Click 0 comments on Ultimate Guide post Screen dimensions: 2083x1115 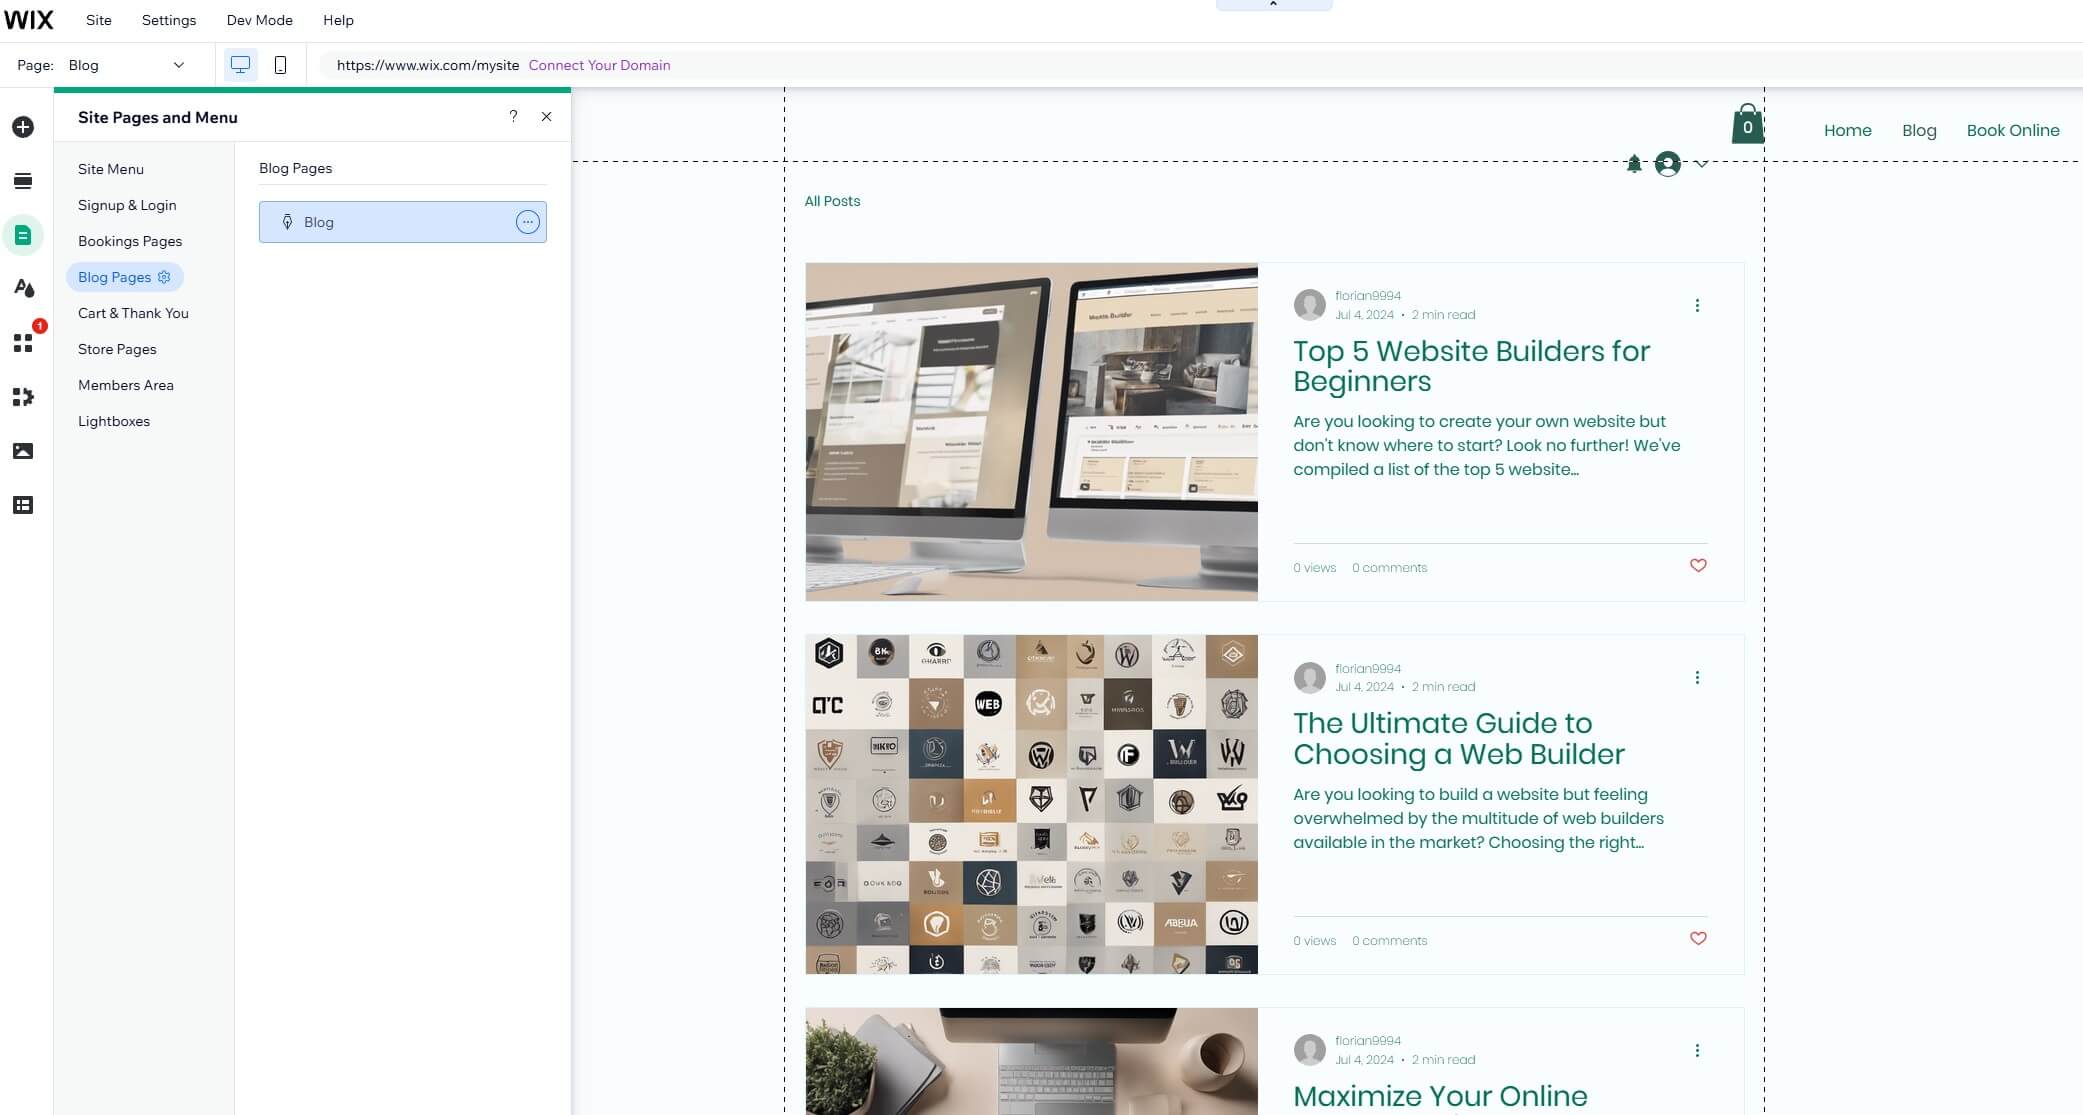pyautogui.click(x=1389, y=941)
